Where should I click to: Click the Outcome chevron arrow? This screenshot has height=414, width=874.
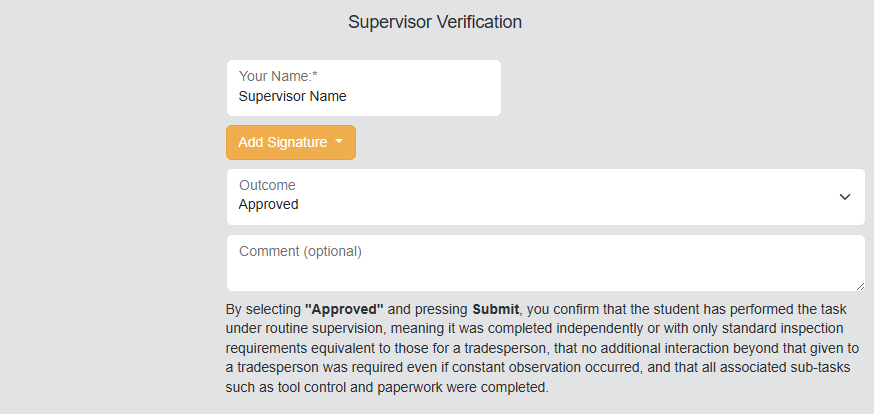click(x=845, y=197)
